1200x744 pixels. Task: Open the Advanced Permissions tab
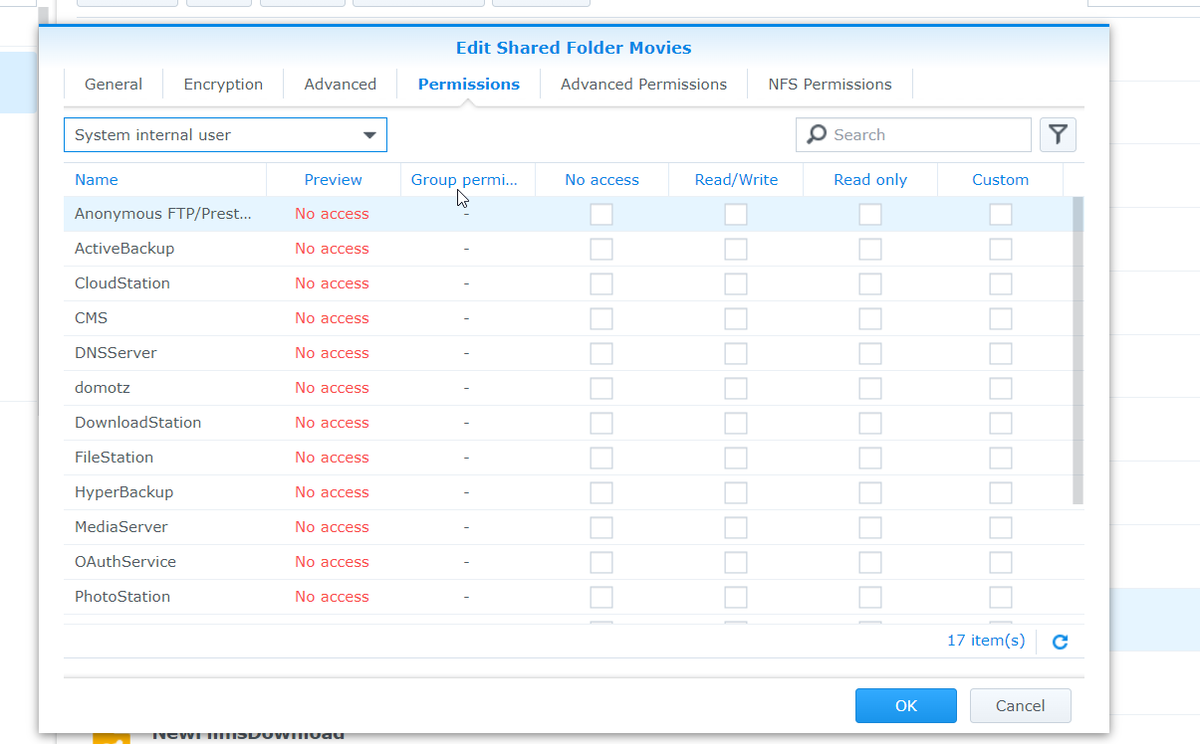click(x=644, y=84)
